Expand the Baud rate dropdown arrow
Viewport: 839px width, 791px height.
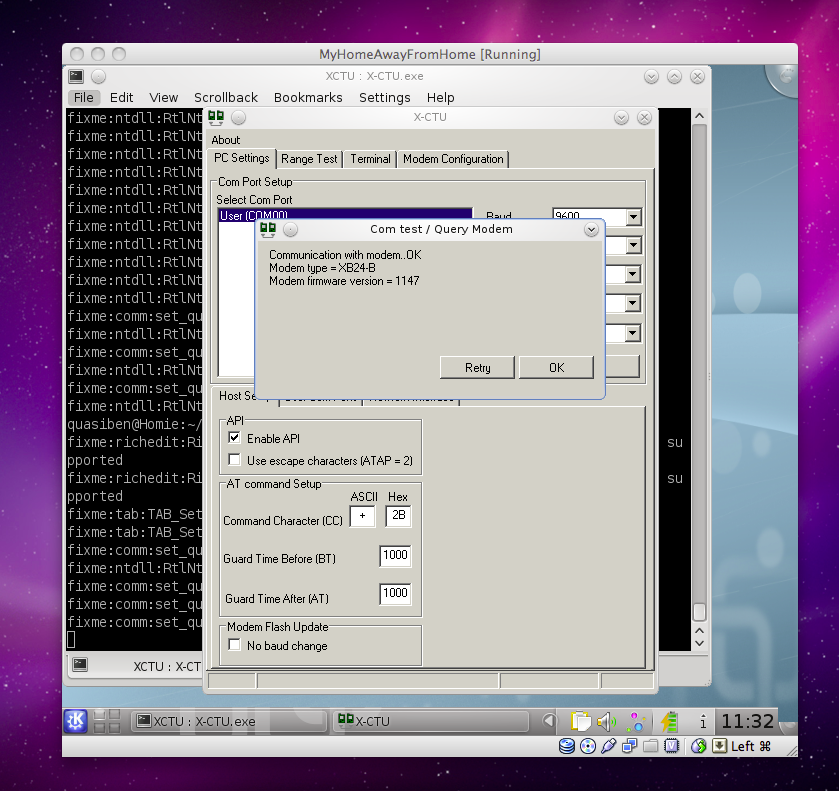634,217
